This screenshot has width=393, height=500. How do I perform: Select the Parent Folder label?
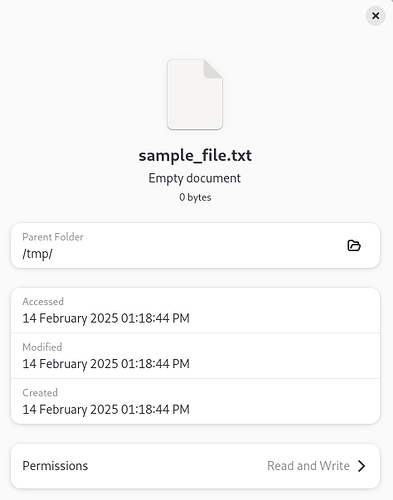[x=53, y=237]
